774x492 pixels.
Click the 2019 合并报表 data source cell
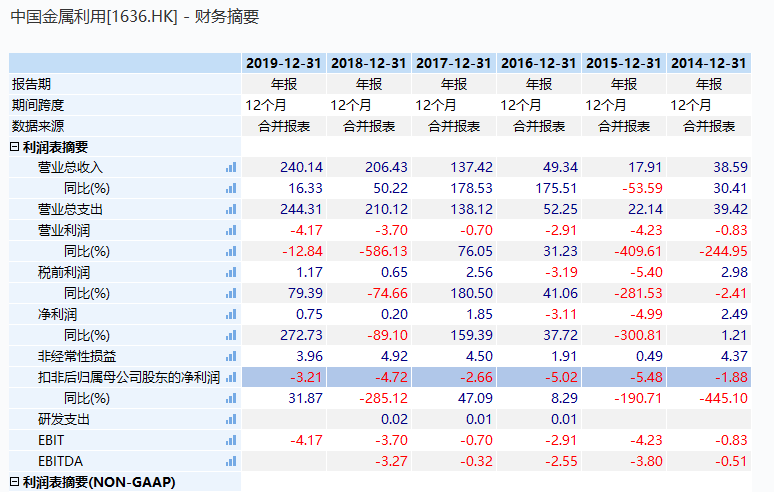point(284,126)
